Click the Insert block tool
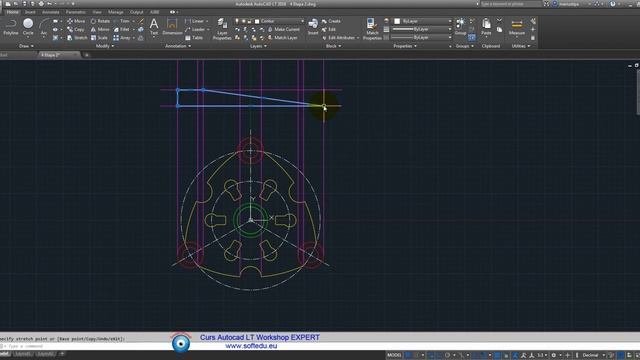640x360 pixels. (x=313, y=27)
